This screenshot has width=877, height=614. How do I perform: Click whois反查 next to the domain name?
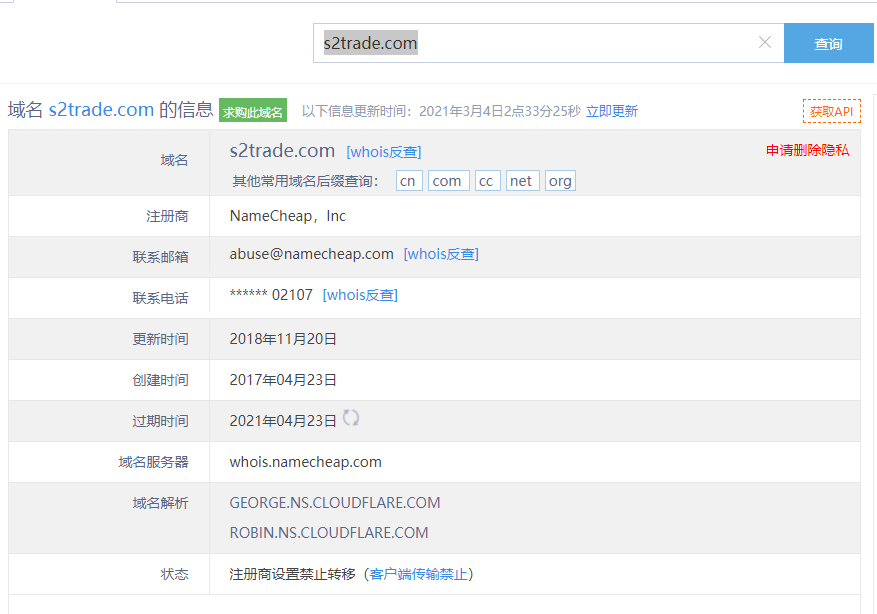[383, 152]
